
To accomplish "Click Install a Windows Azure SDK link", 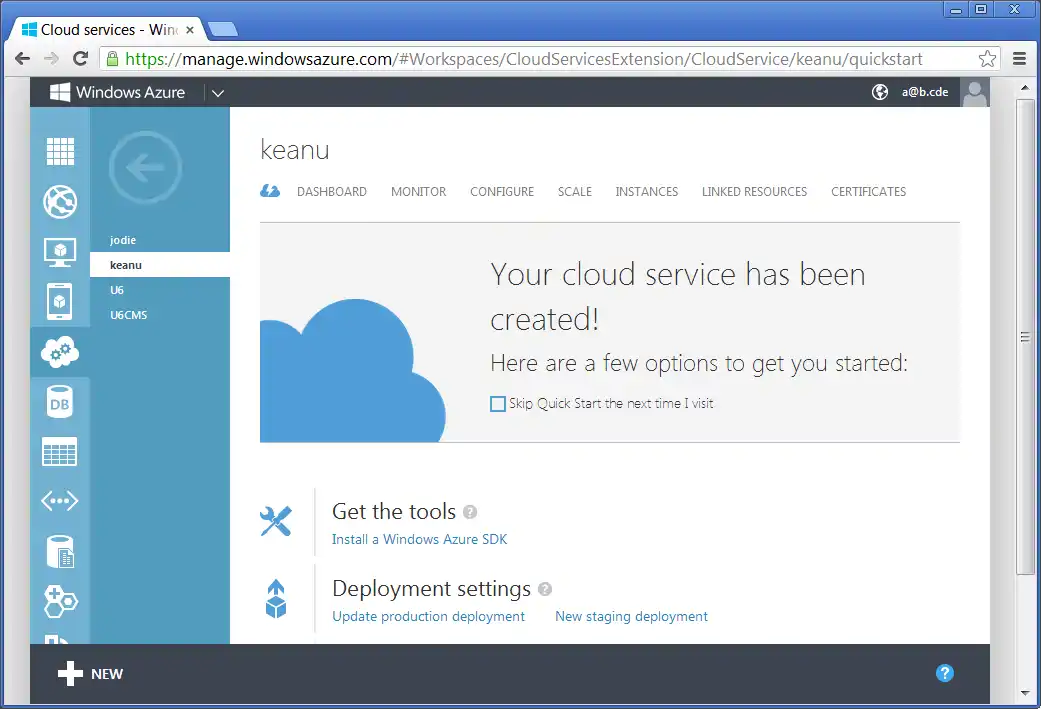I will [420, 539].
